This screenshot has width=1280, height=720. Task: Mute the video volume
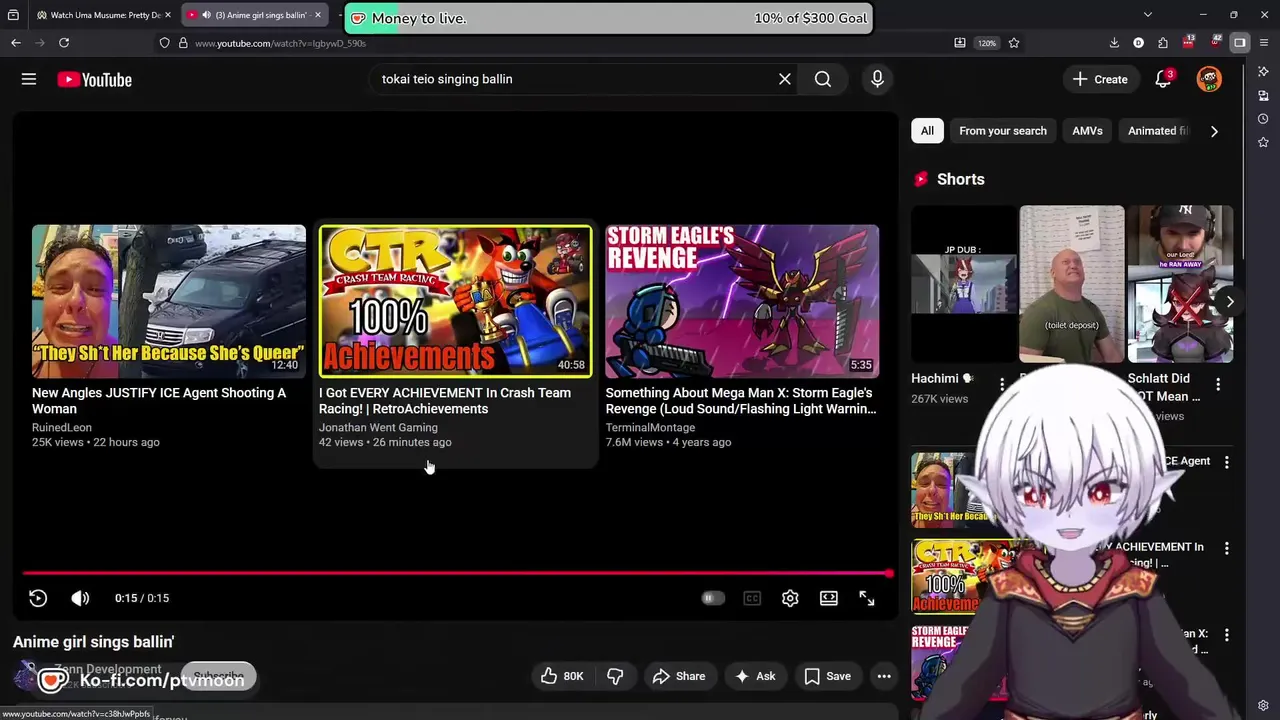point(80,598)
